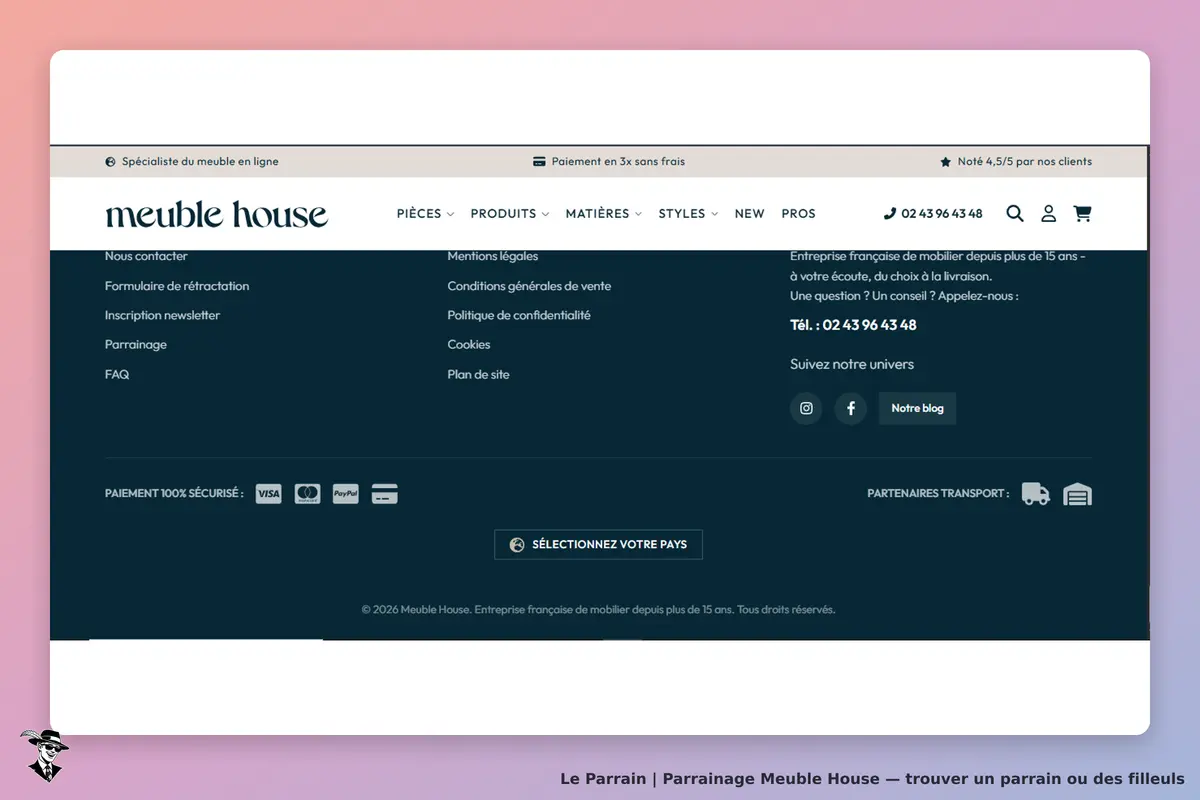Open Formulaire de rétractation link
This screenshot has width=1200, height=800.
tap(177, 286)
